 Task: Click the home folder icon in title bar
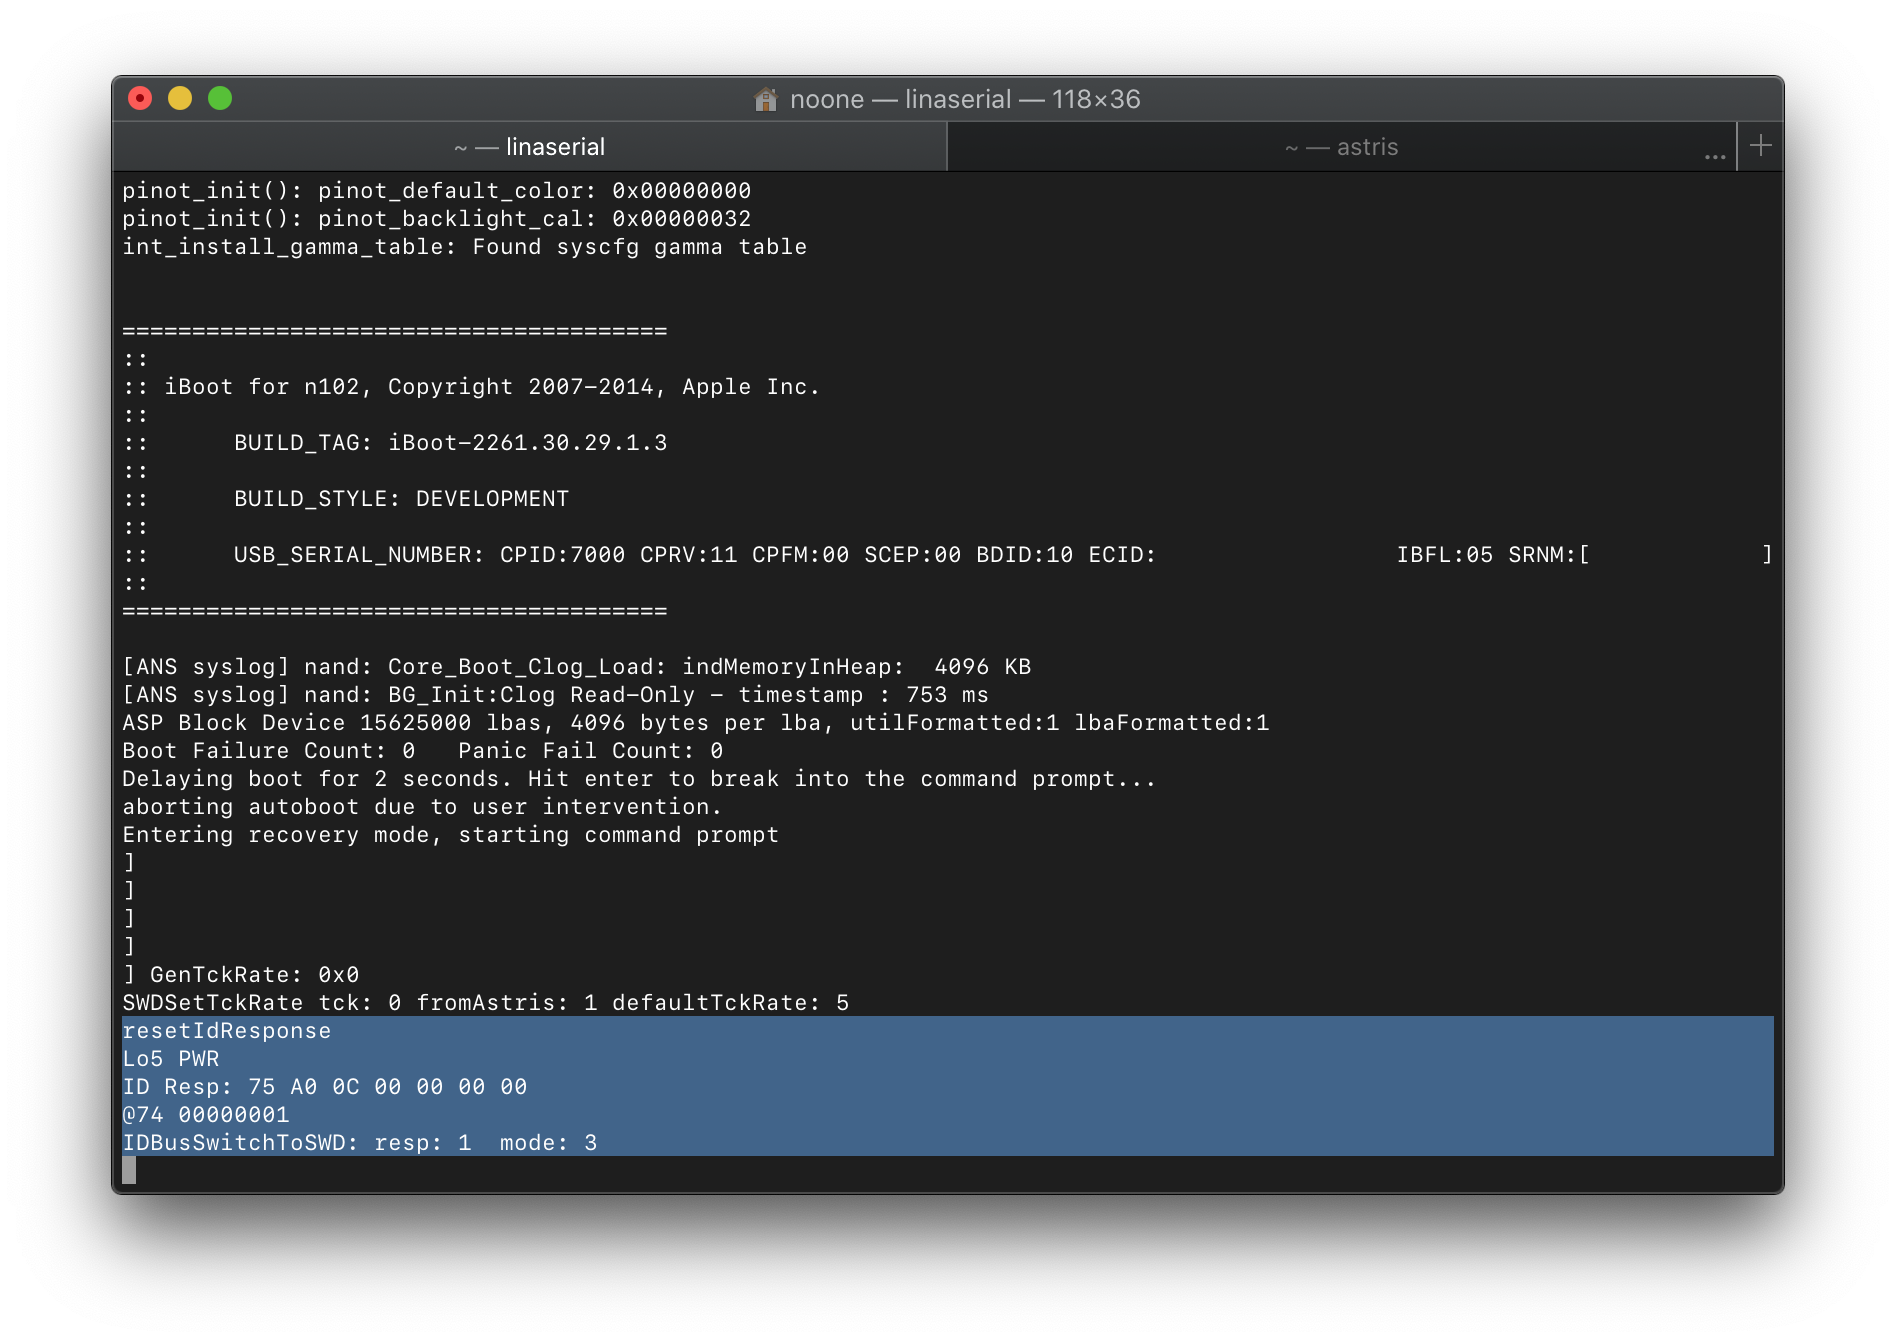(766, 99)
